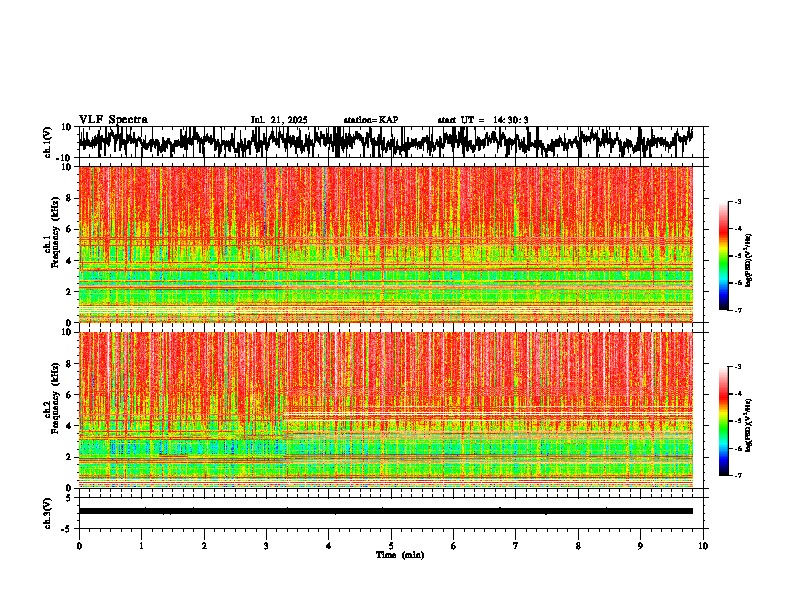Click the log(PSD) label beside ch.2 colorbar
The height and width of the screenshot is (612, 792).
(x=749, y=424)
